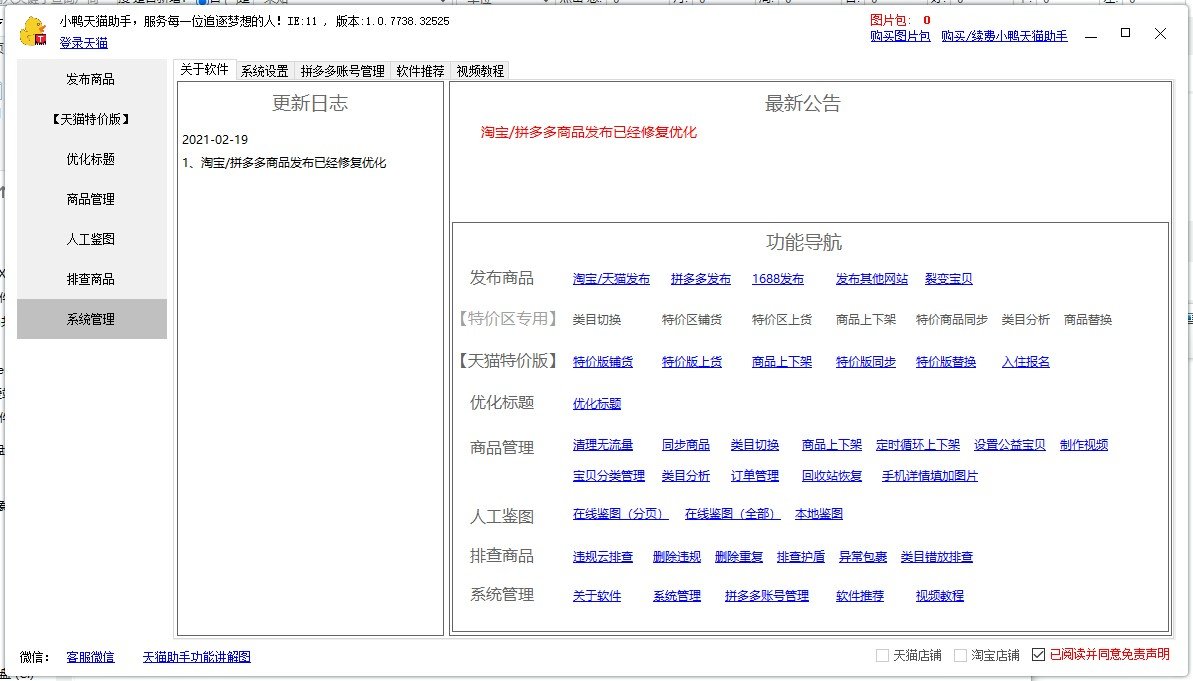Viewport: 1193px width, 681px height.
Task: Click the 在线鉴图（分页） link
Action: [620, 514]
